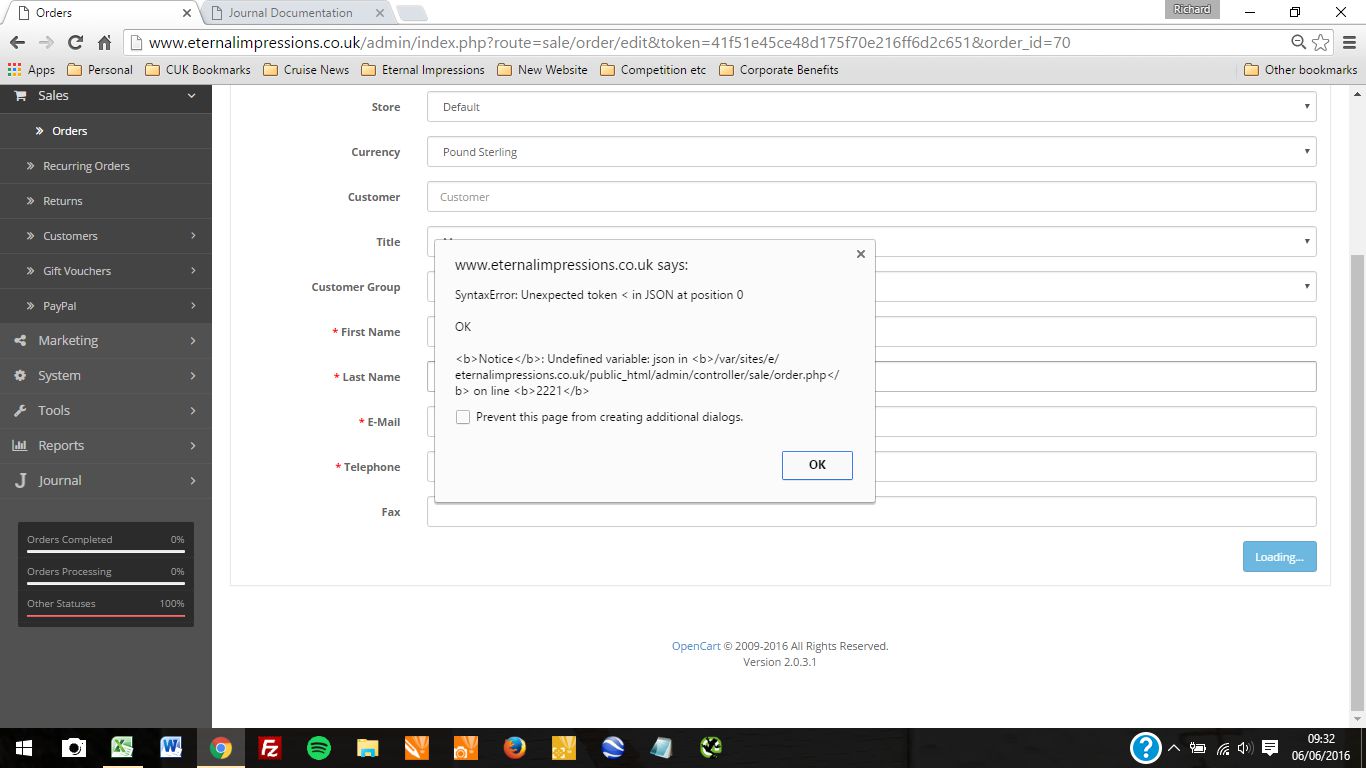The height and width of the screenshot is (768, 1366).
Task: Open Word from the taskbar
Action: point(171,747)
